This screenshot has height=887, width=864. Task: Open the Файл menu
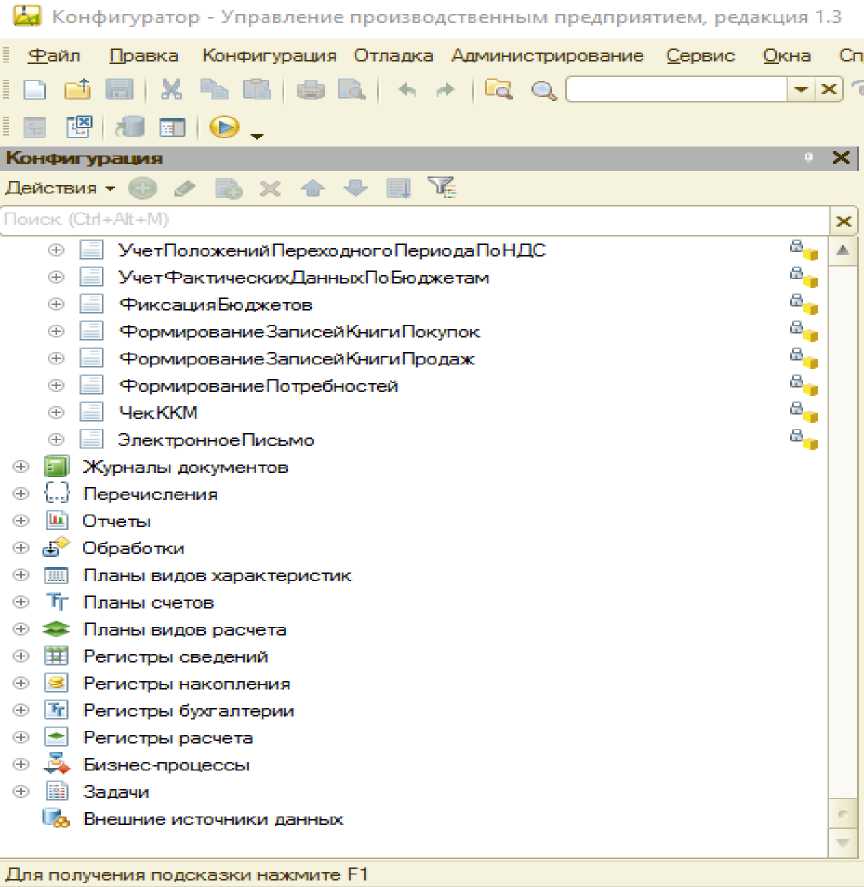click(x=54, y=55)
